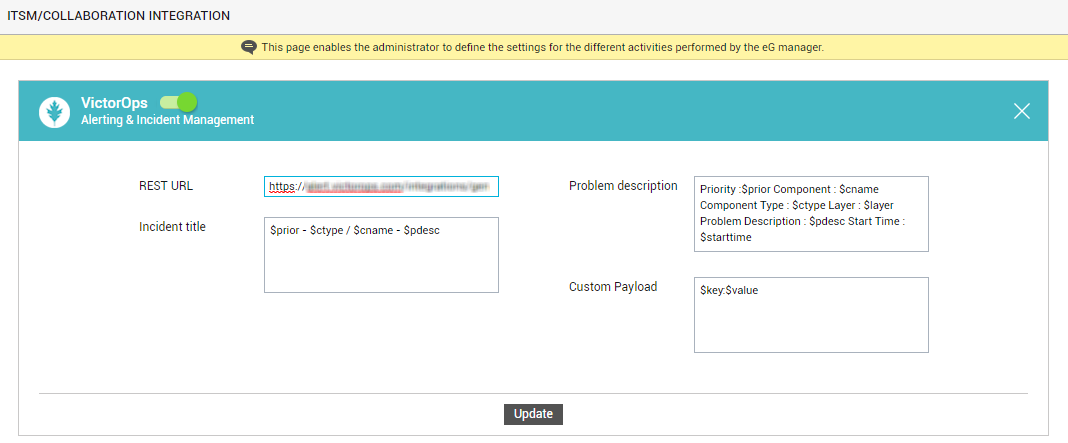Toggle the VictorOps integration switch off
This screenshot has width=1068, height=443.
[x=178, y=102]
